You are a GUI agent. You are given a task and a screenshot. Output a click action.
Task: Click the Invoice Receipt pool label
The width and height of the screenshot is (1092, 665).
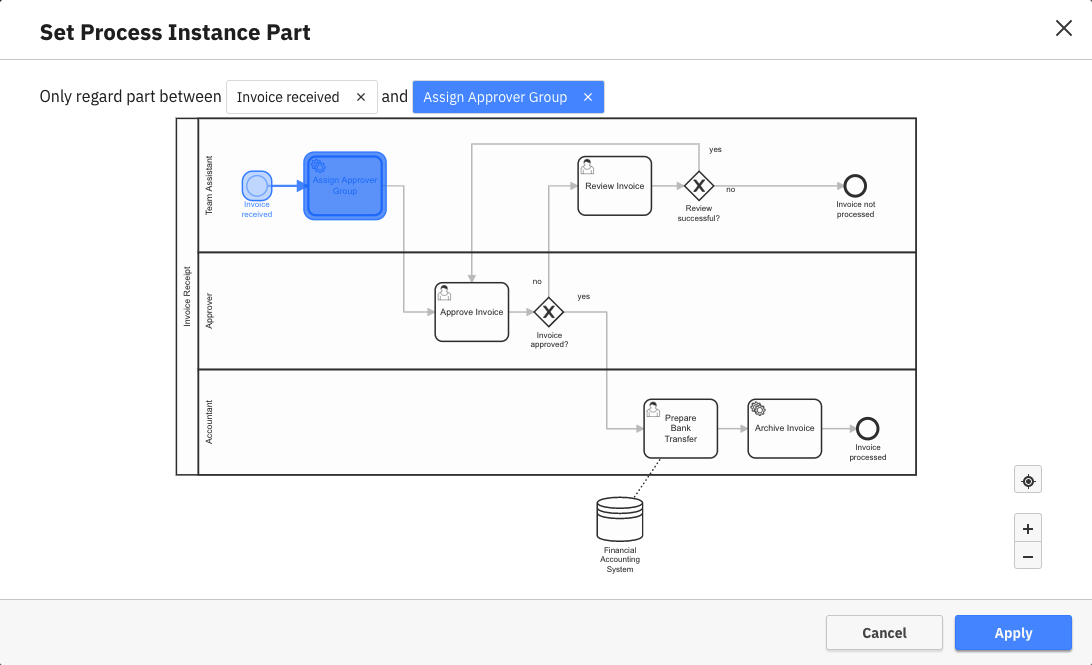(x=187, y=297)
